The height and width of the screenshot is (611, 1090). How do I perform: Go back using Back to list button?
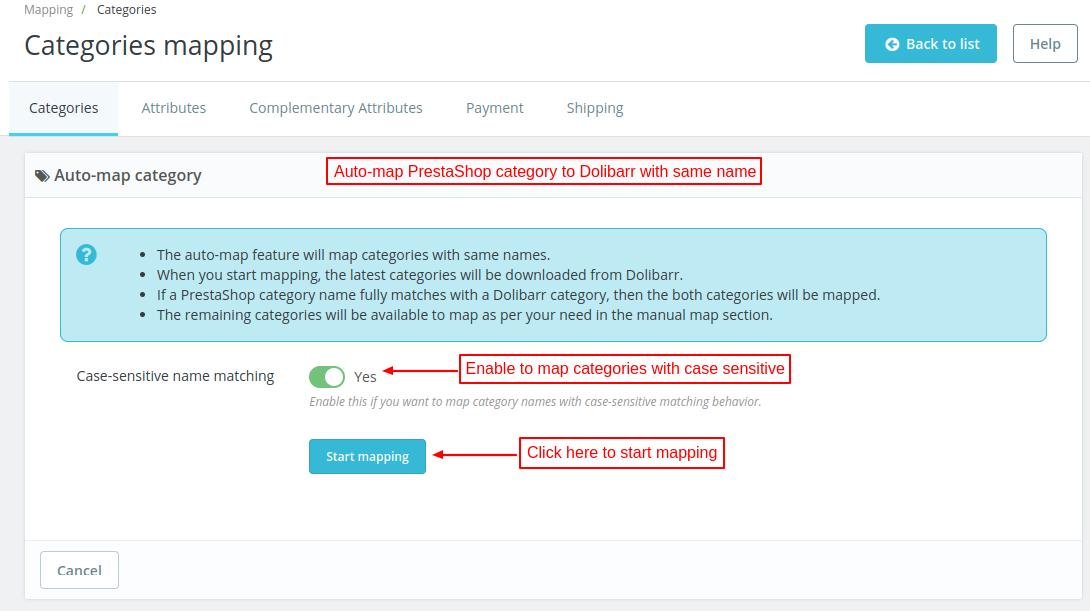pyautogui.click(x=931, y=44)
